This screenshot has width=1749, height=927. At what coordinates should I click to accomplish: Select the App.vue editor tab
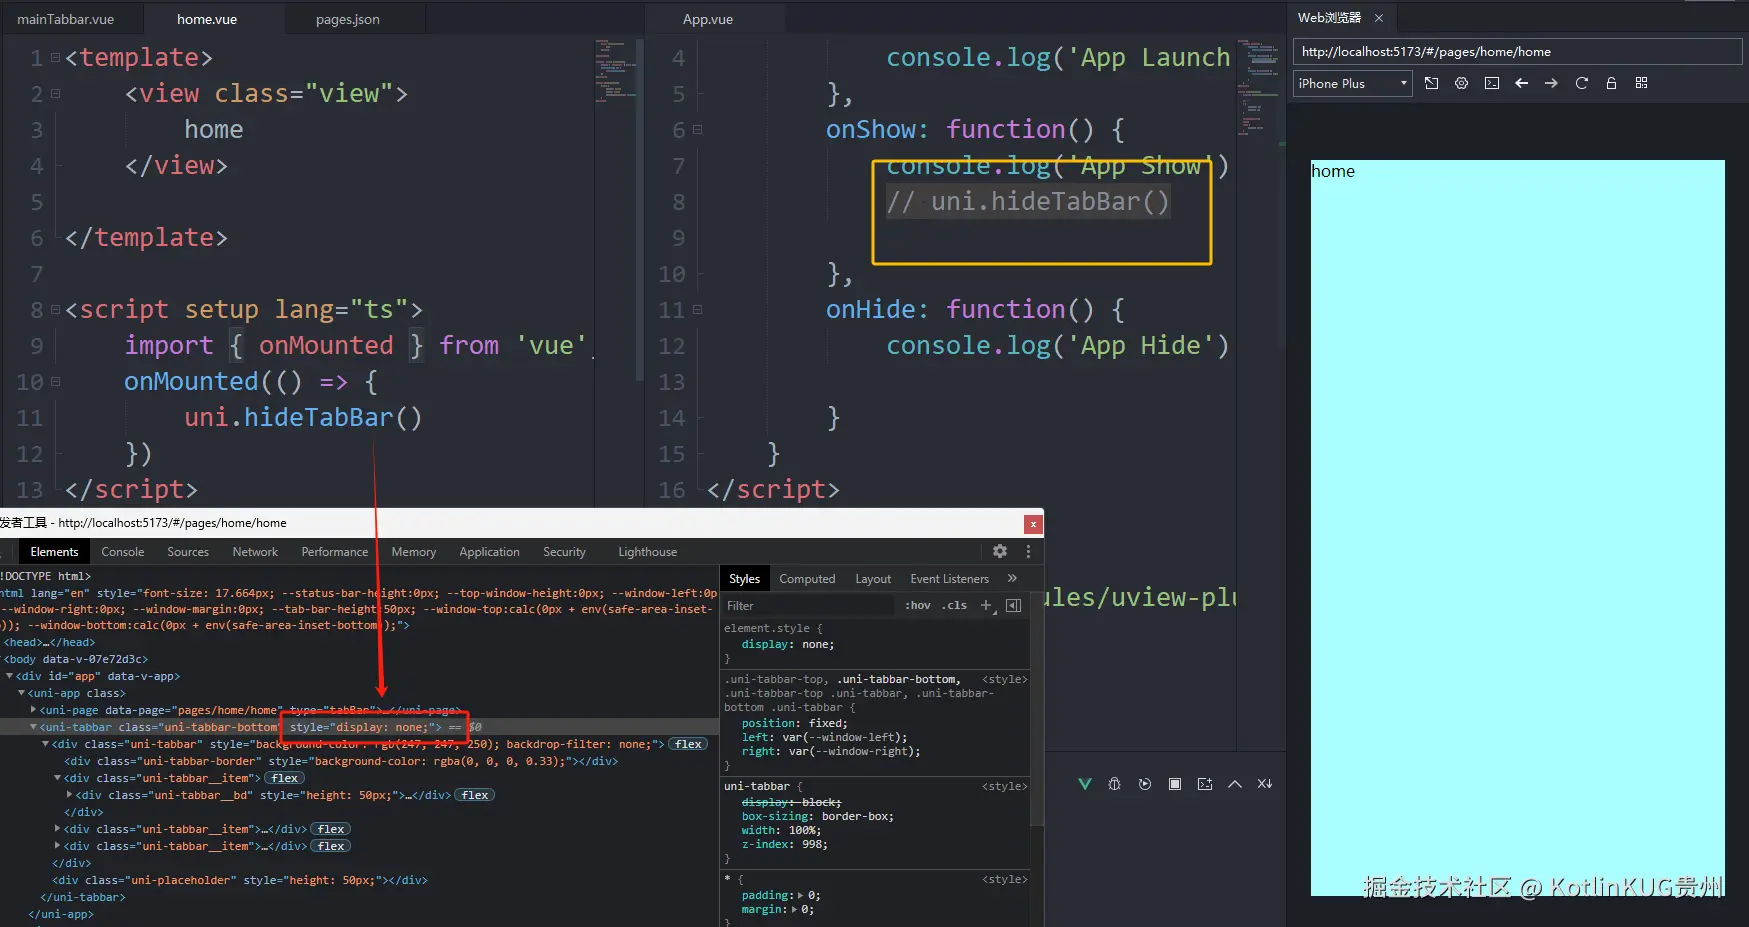pyautogui.click(x=708, y=19)
